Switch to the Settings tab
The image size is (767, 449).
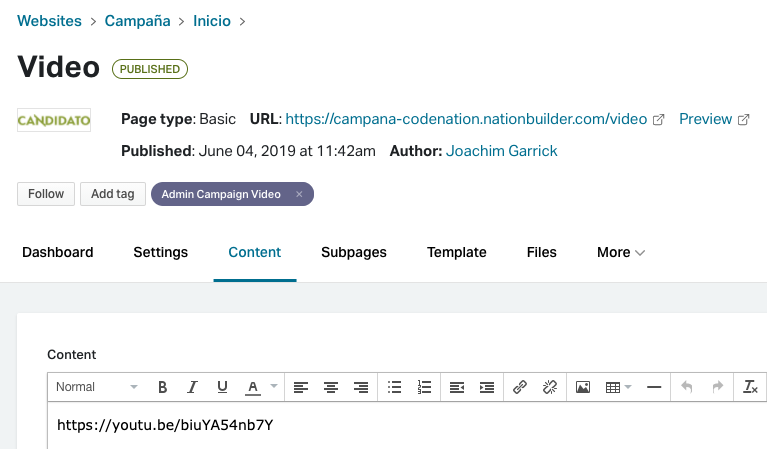tap(160, 252)
